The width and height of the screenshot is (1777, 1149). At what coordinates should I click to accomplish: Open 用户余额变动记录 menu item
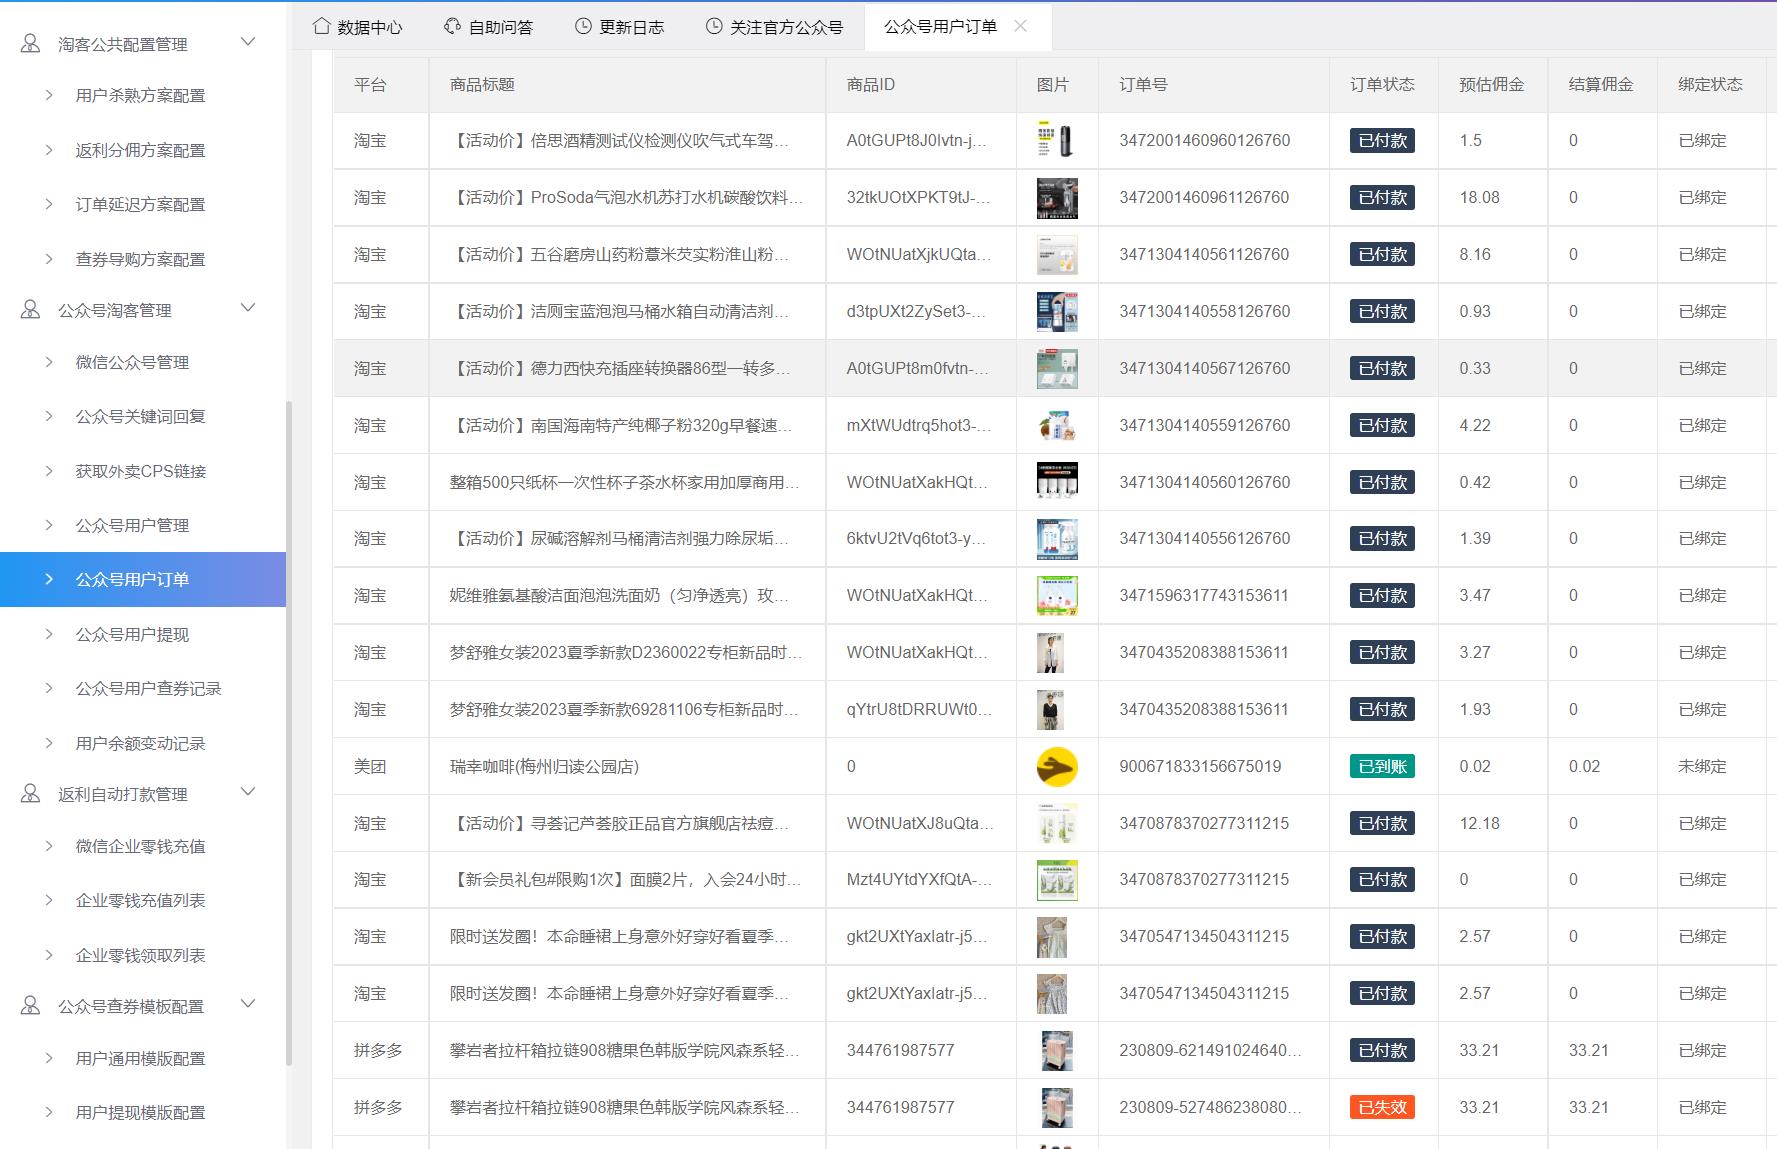coord(143,743)
